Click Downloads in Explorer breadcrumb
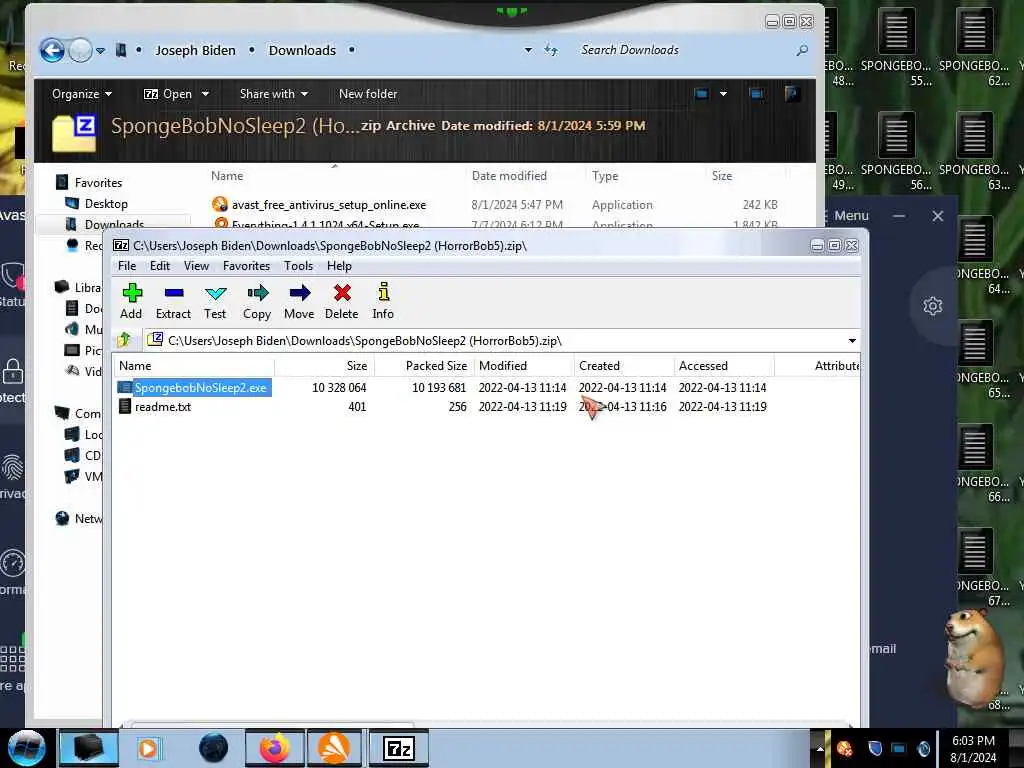This screenshot has width=1024, height=768. [x=302, y=50]
